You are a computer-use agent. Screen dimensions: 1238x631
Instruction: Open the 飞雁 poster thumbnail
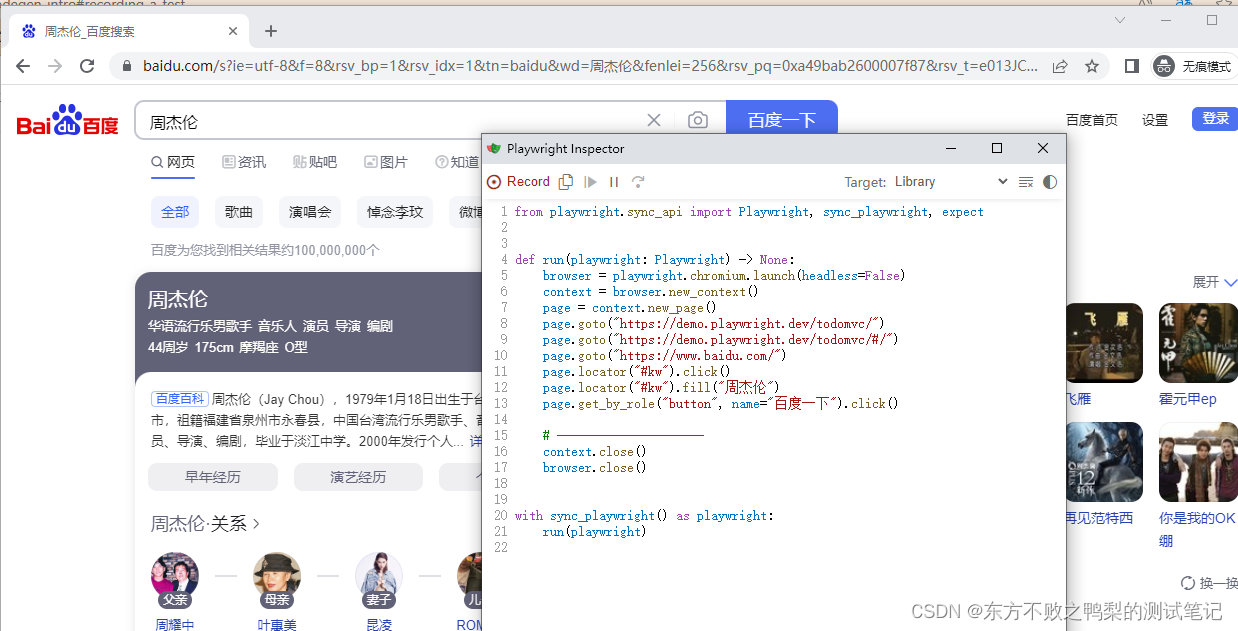[x=1104, y=343]
